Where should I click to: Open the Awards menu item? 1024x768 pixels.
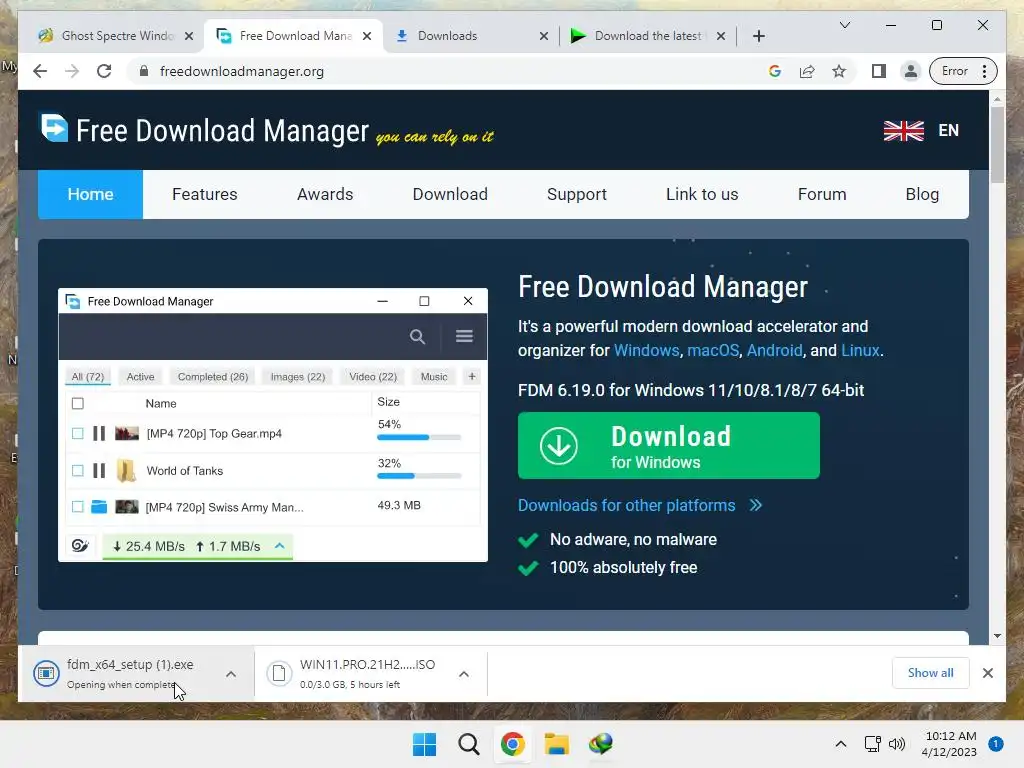[325, 194]
